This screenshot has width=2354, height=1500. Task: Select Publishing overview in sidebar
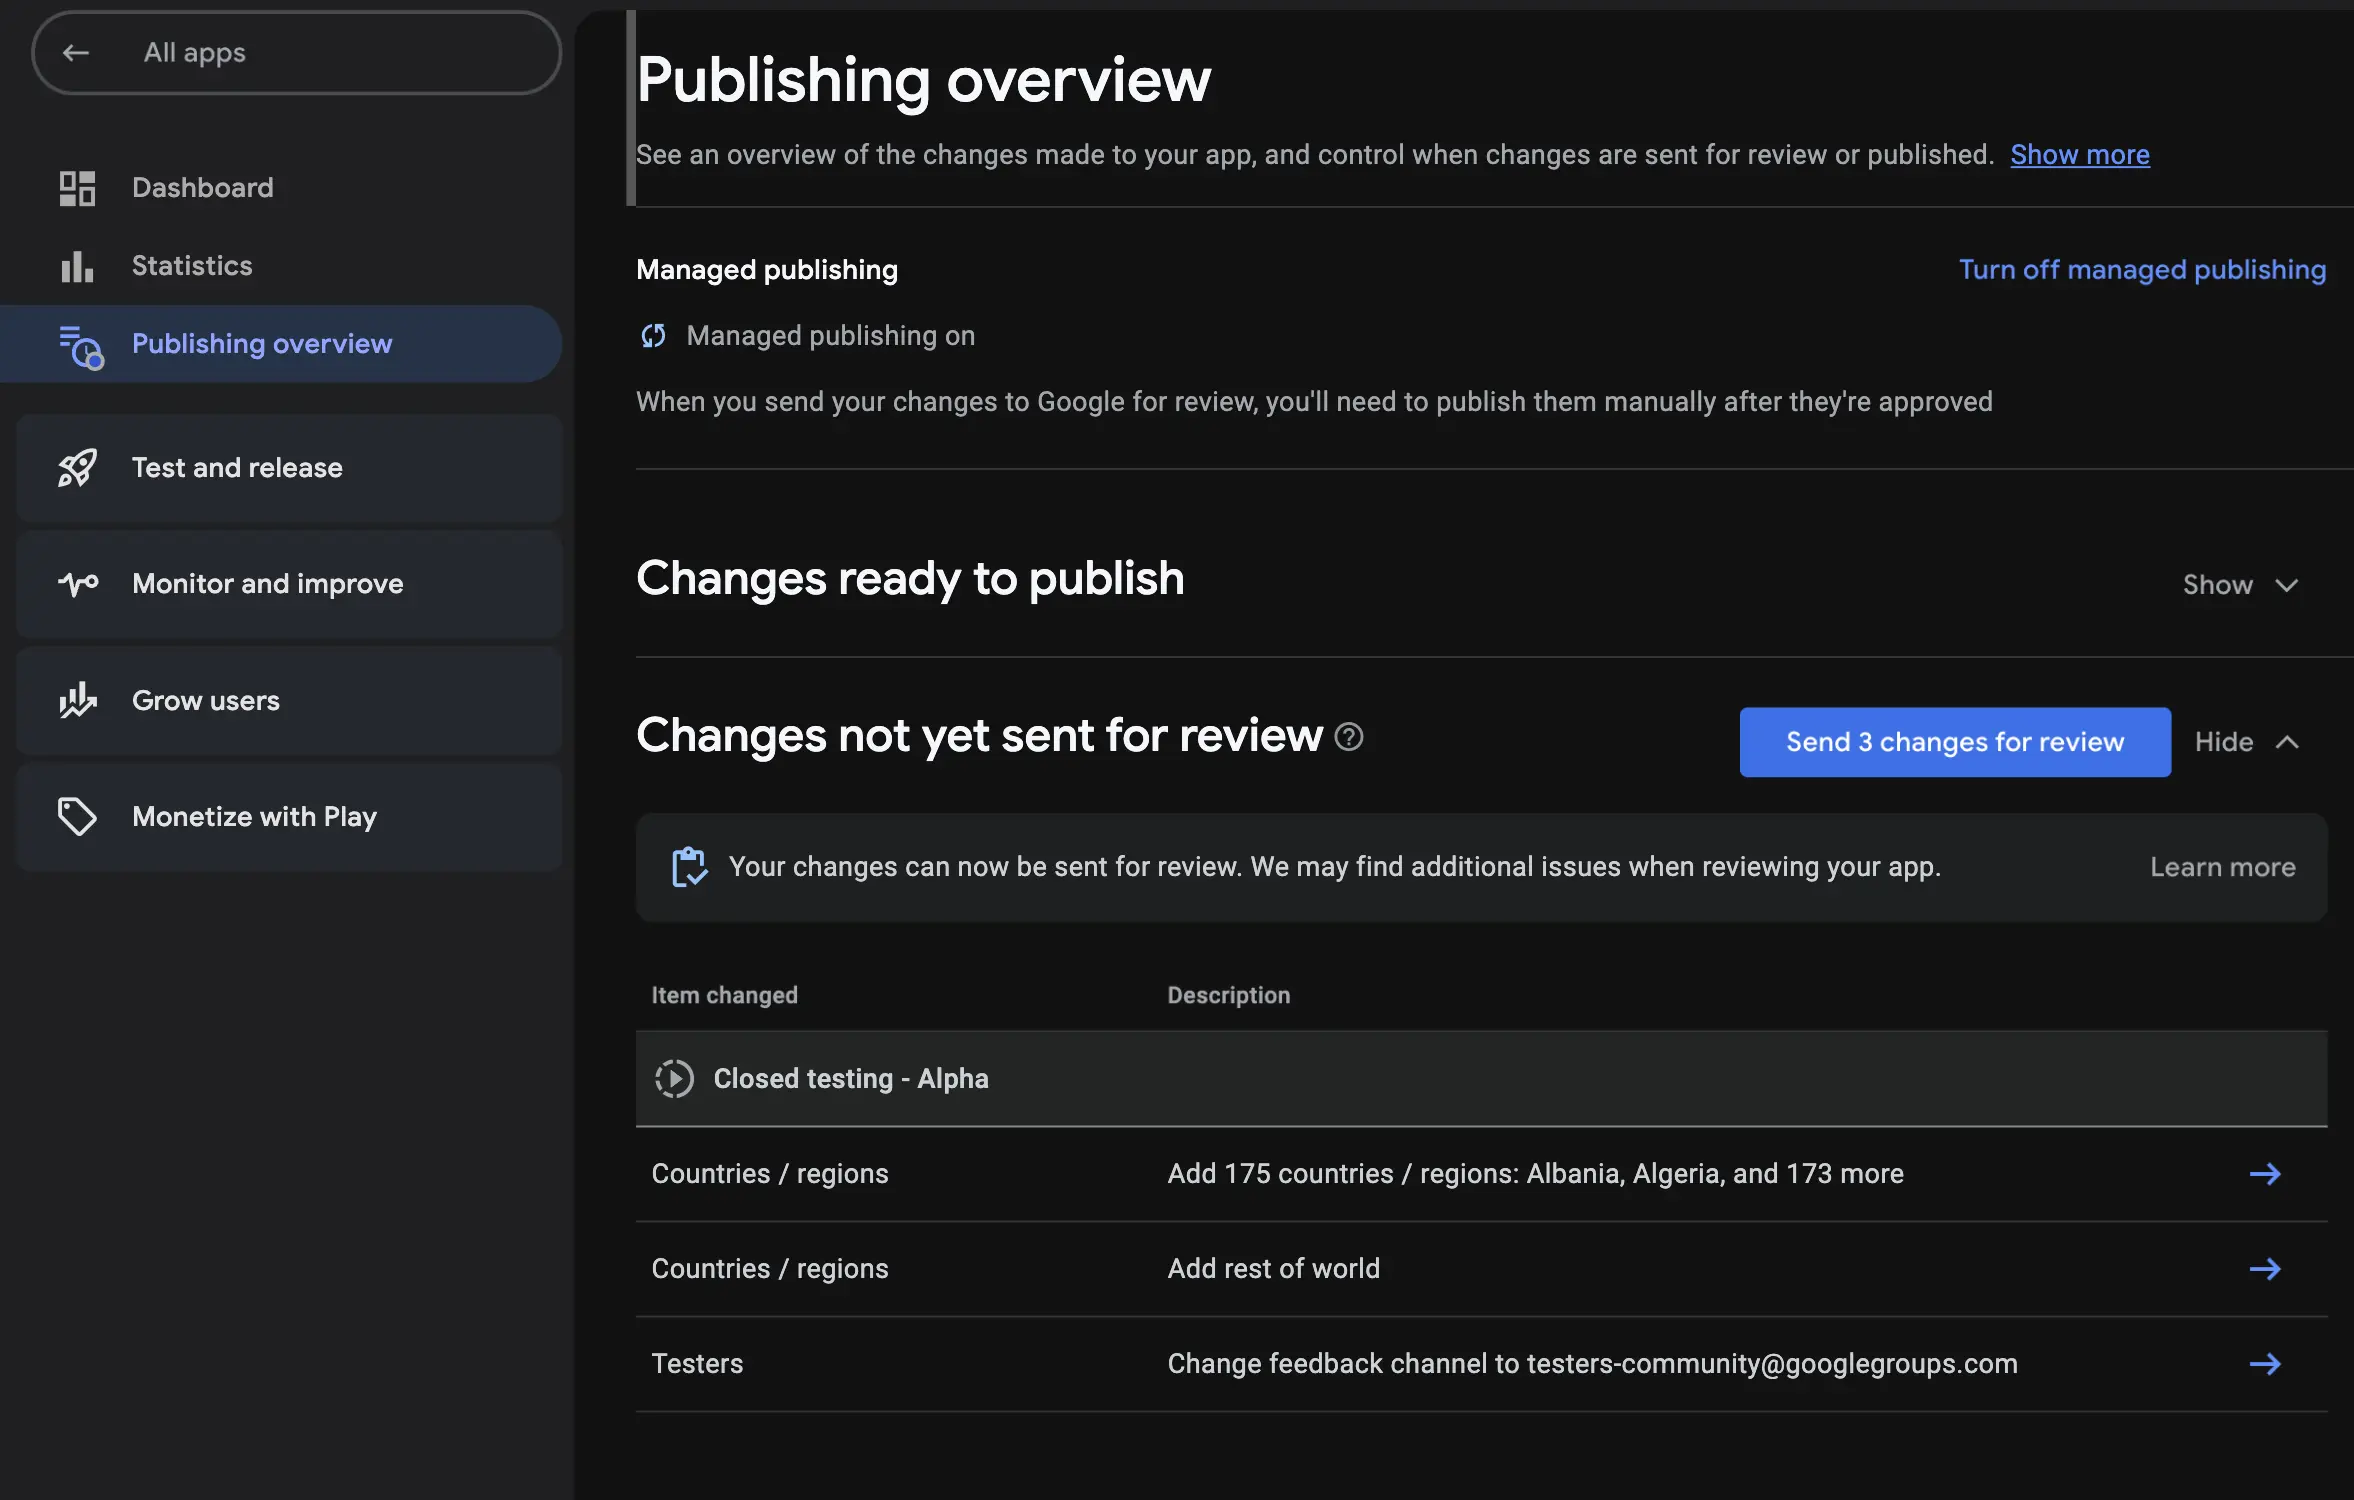click(x=261, y=344)
